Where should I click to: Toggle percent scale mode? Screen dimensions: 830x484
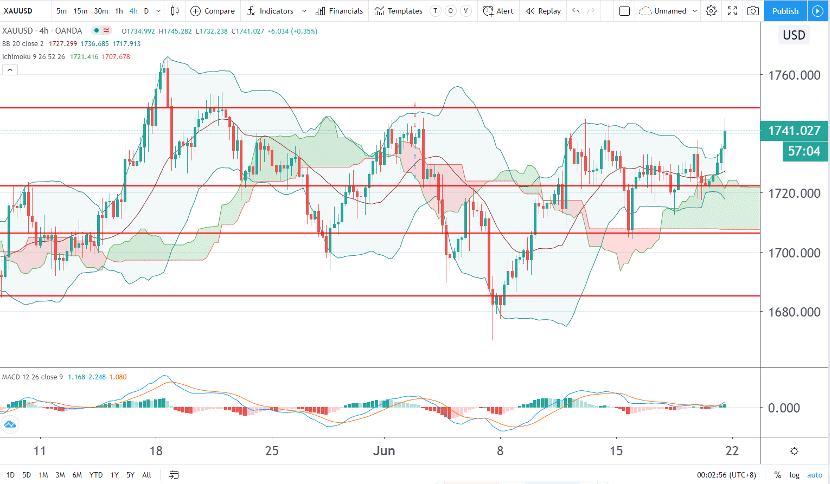(778, 475)
